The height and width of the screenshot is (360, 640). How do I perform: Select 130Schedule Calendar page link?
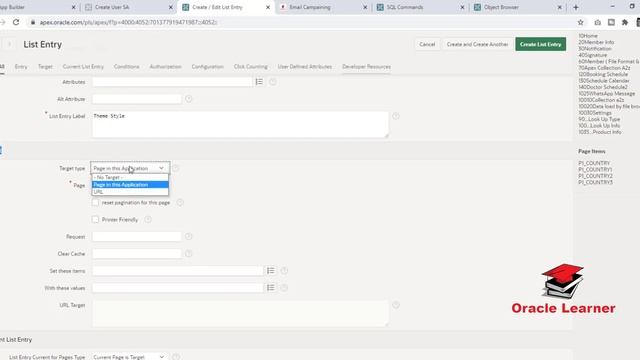(x=604, y=81)
